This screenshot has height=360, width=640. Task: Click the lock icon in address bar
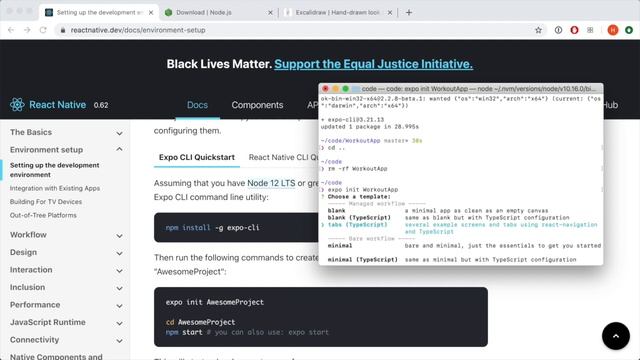(x=62, y=30)
